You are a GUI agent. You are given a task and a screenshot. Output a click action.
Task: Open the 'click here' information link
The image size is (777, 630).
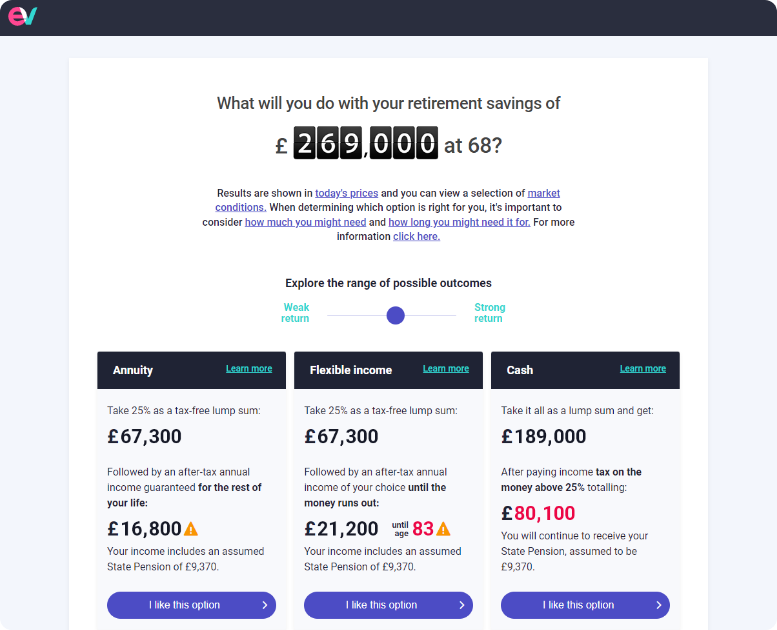click(x=416, y=236)
